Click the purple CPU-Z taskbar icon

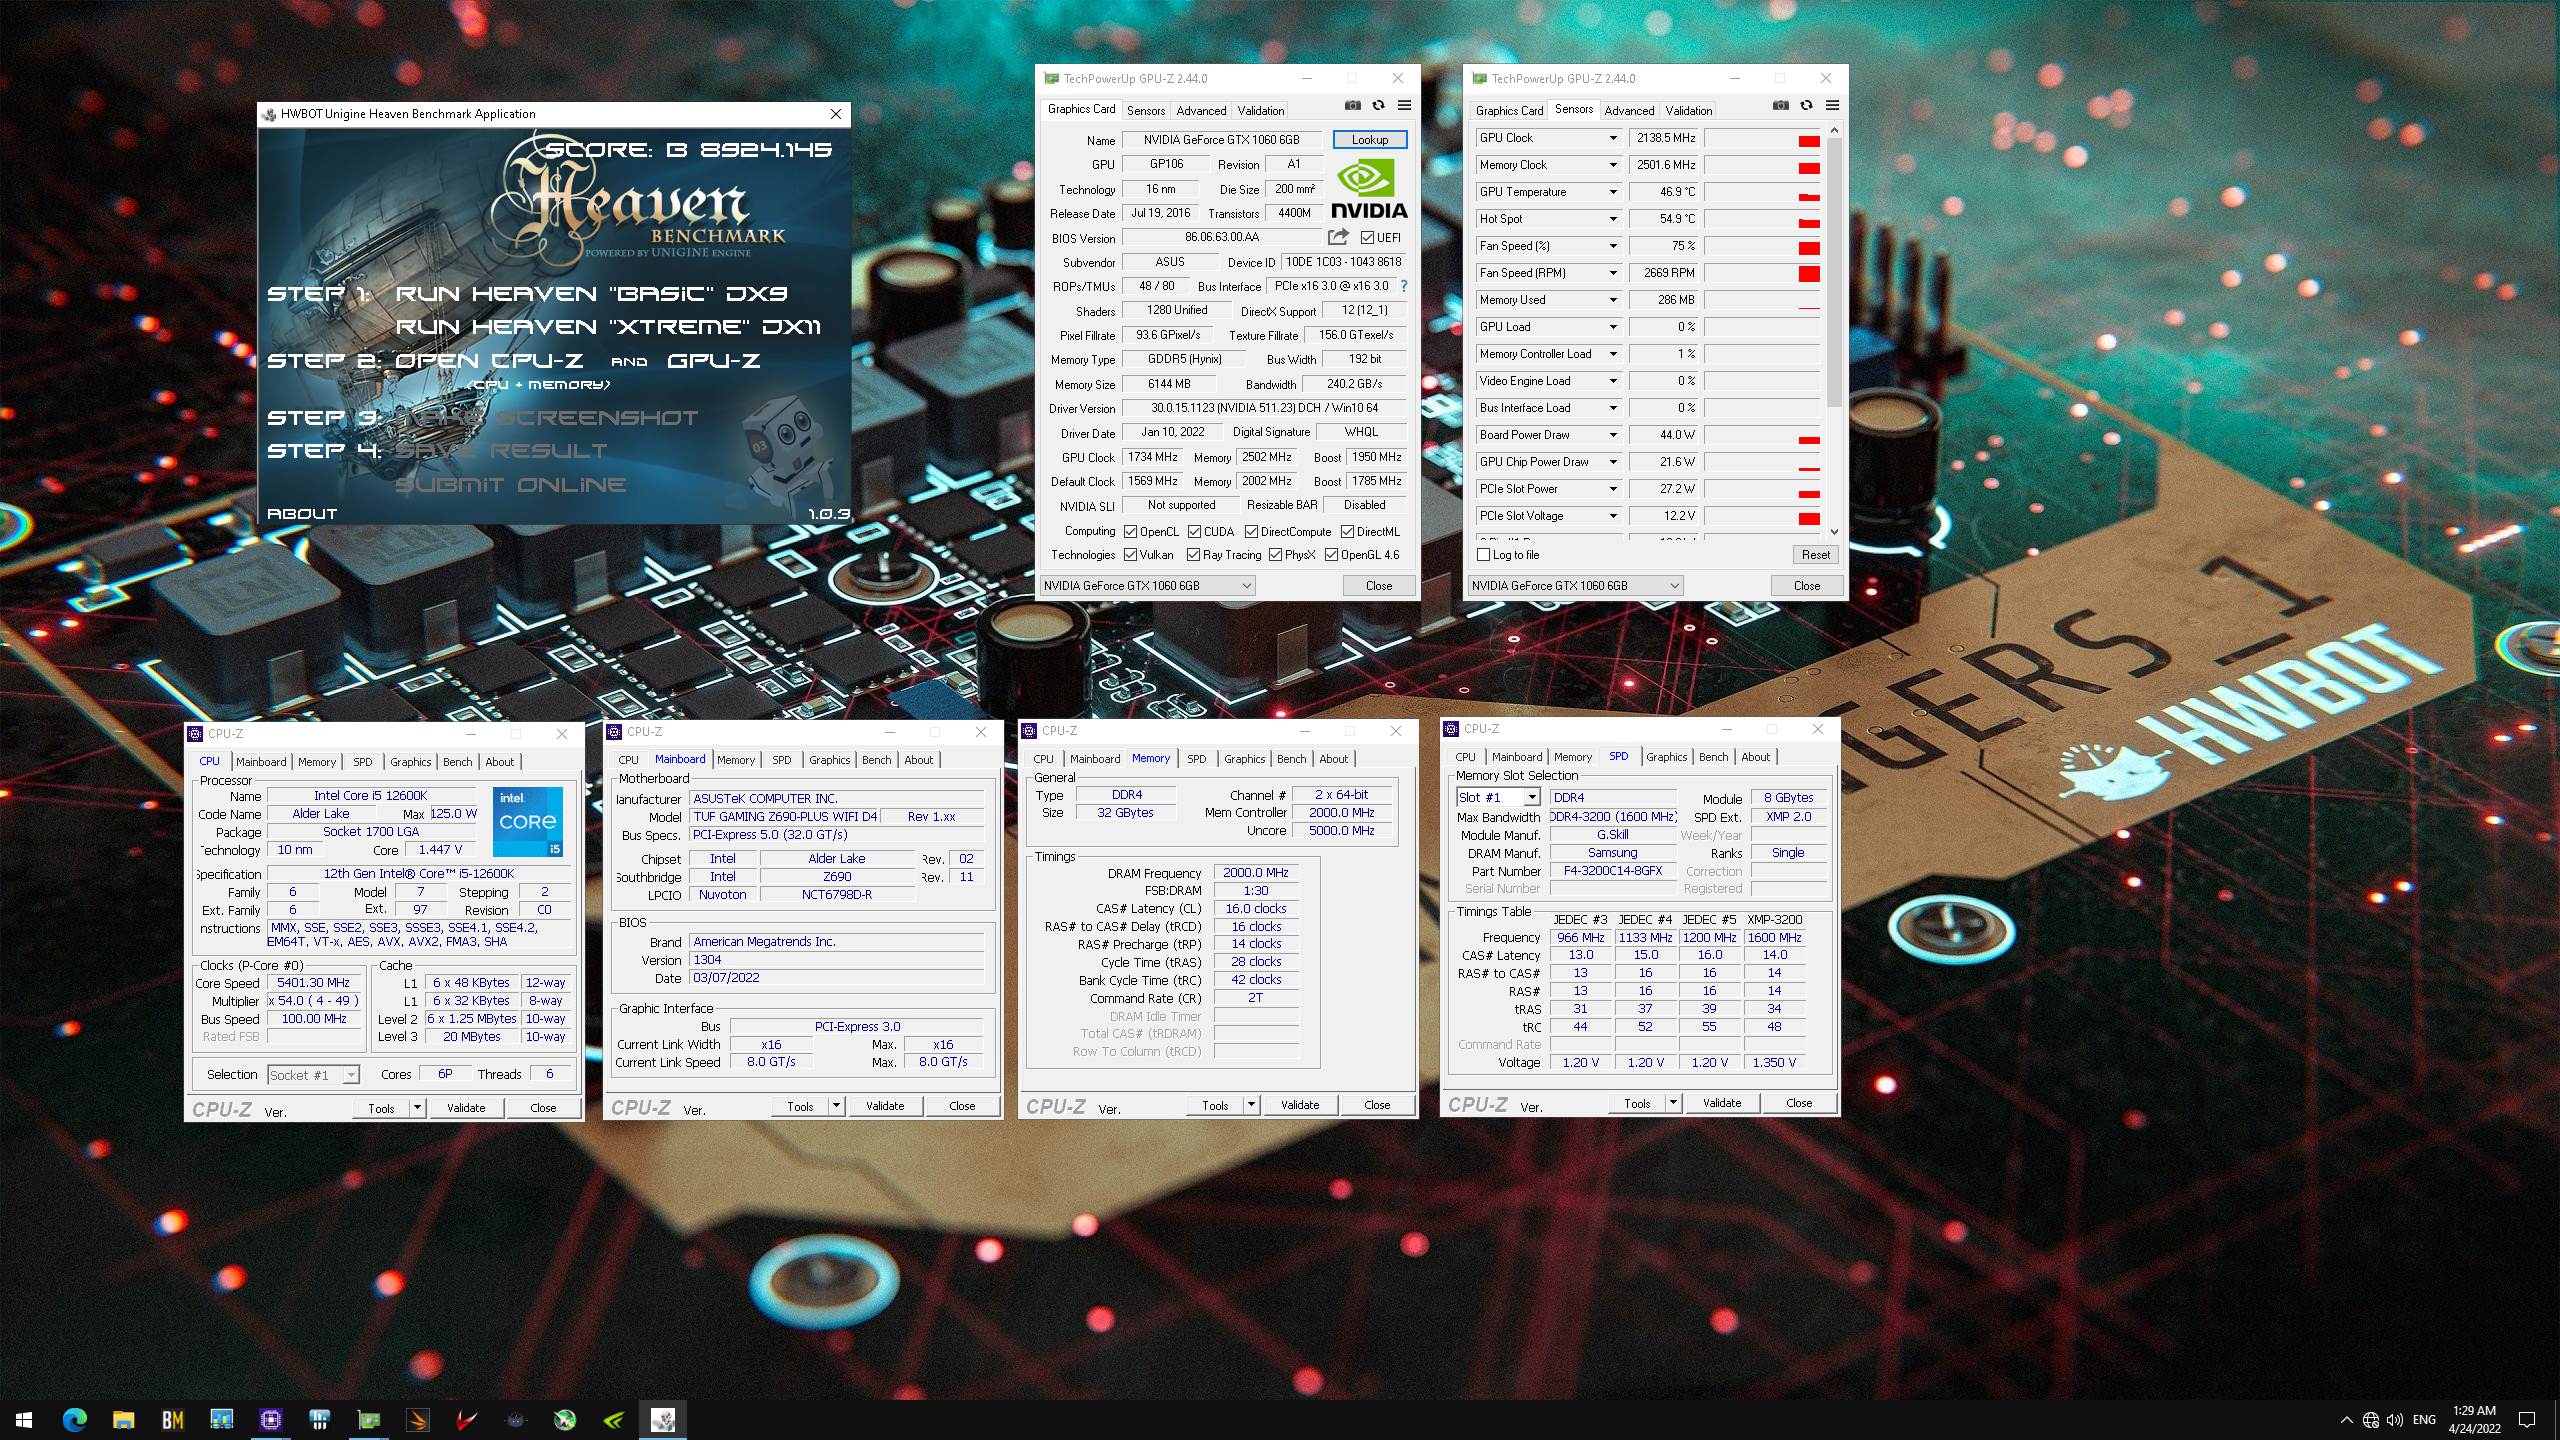tap(270, 1419)
